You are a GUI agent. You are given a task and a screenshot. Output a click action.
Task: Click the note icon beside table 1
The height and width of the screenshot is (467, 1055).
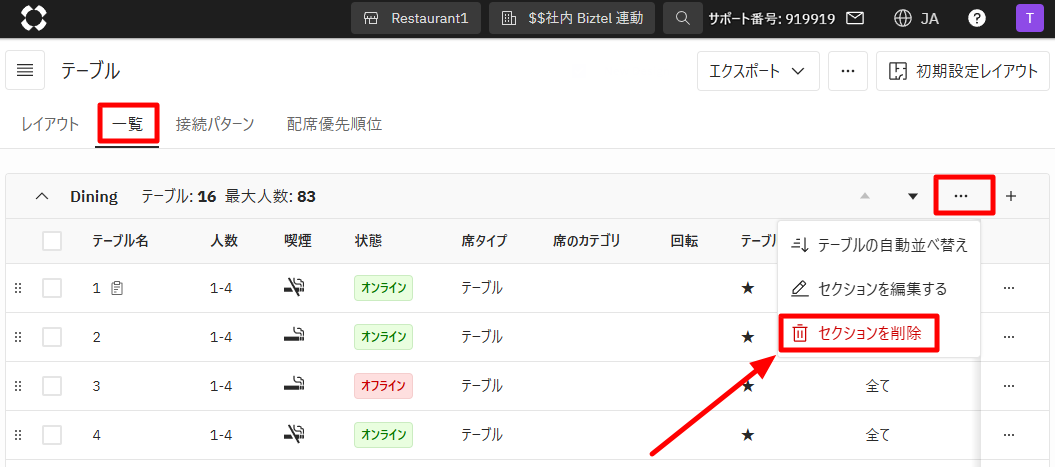click(117, 288)
